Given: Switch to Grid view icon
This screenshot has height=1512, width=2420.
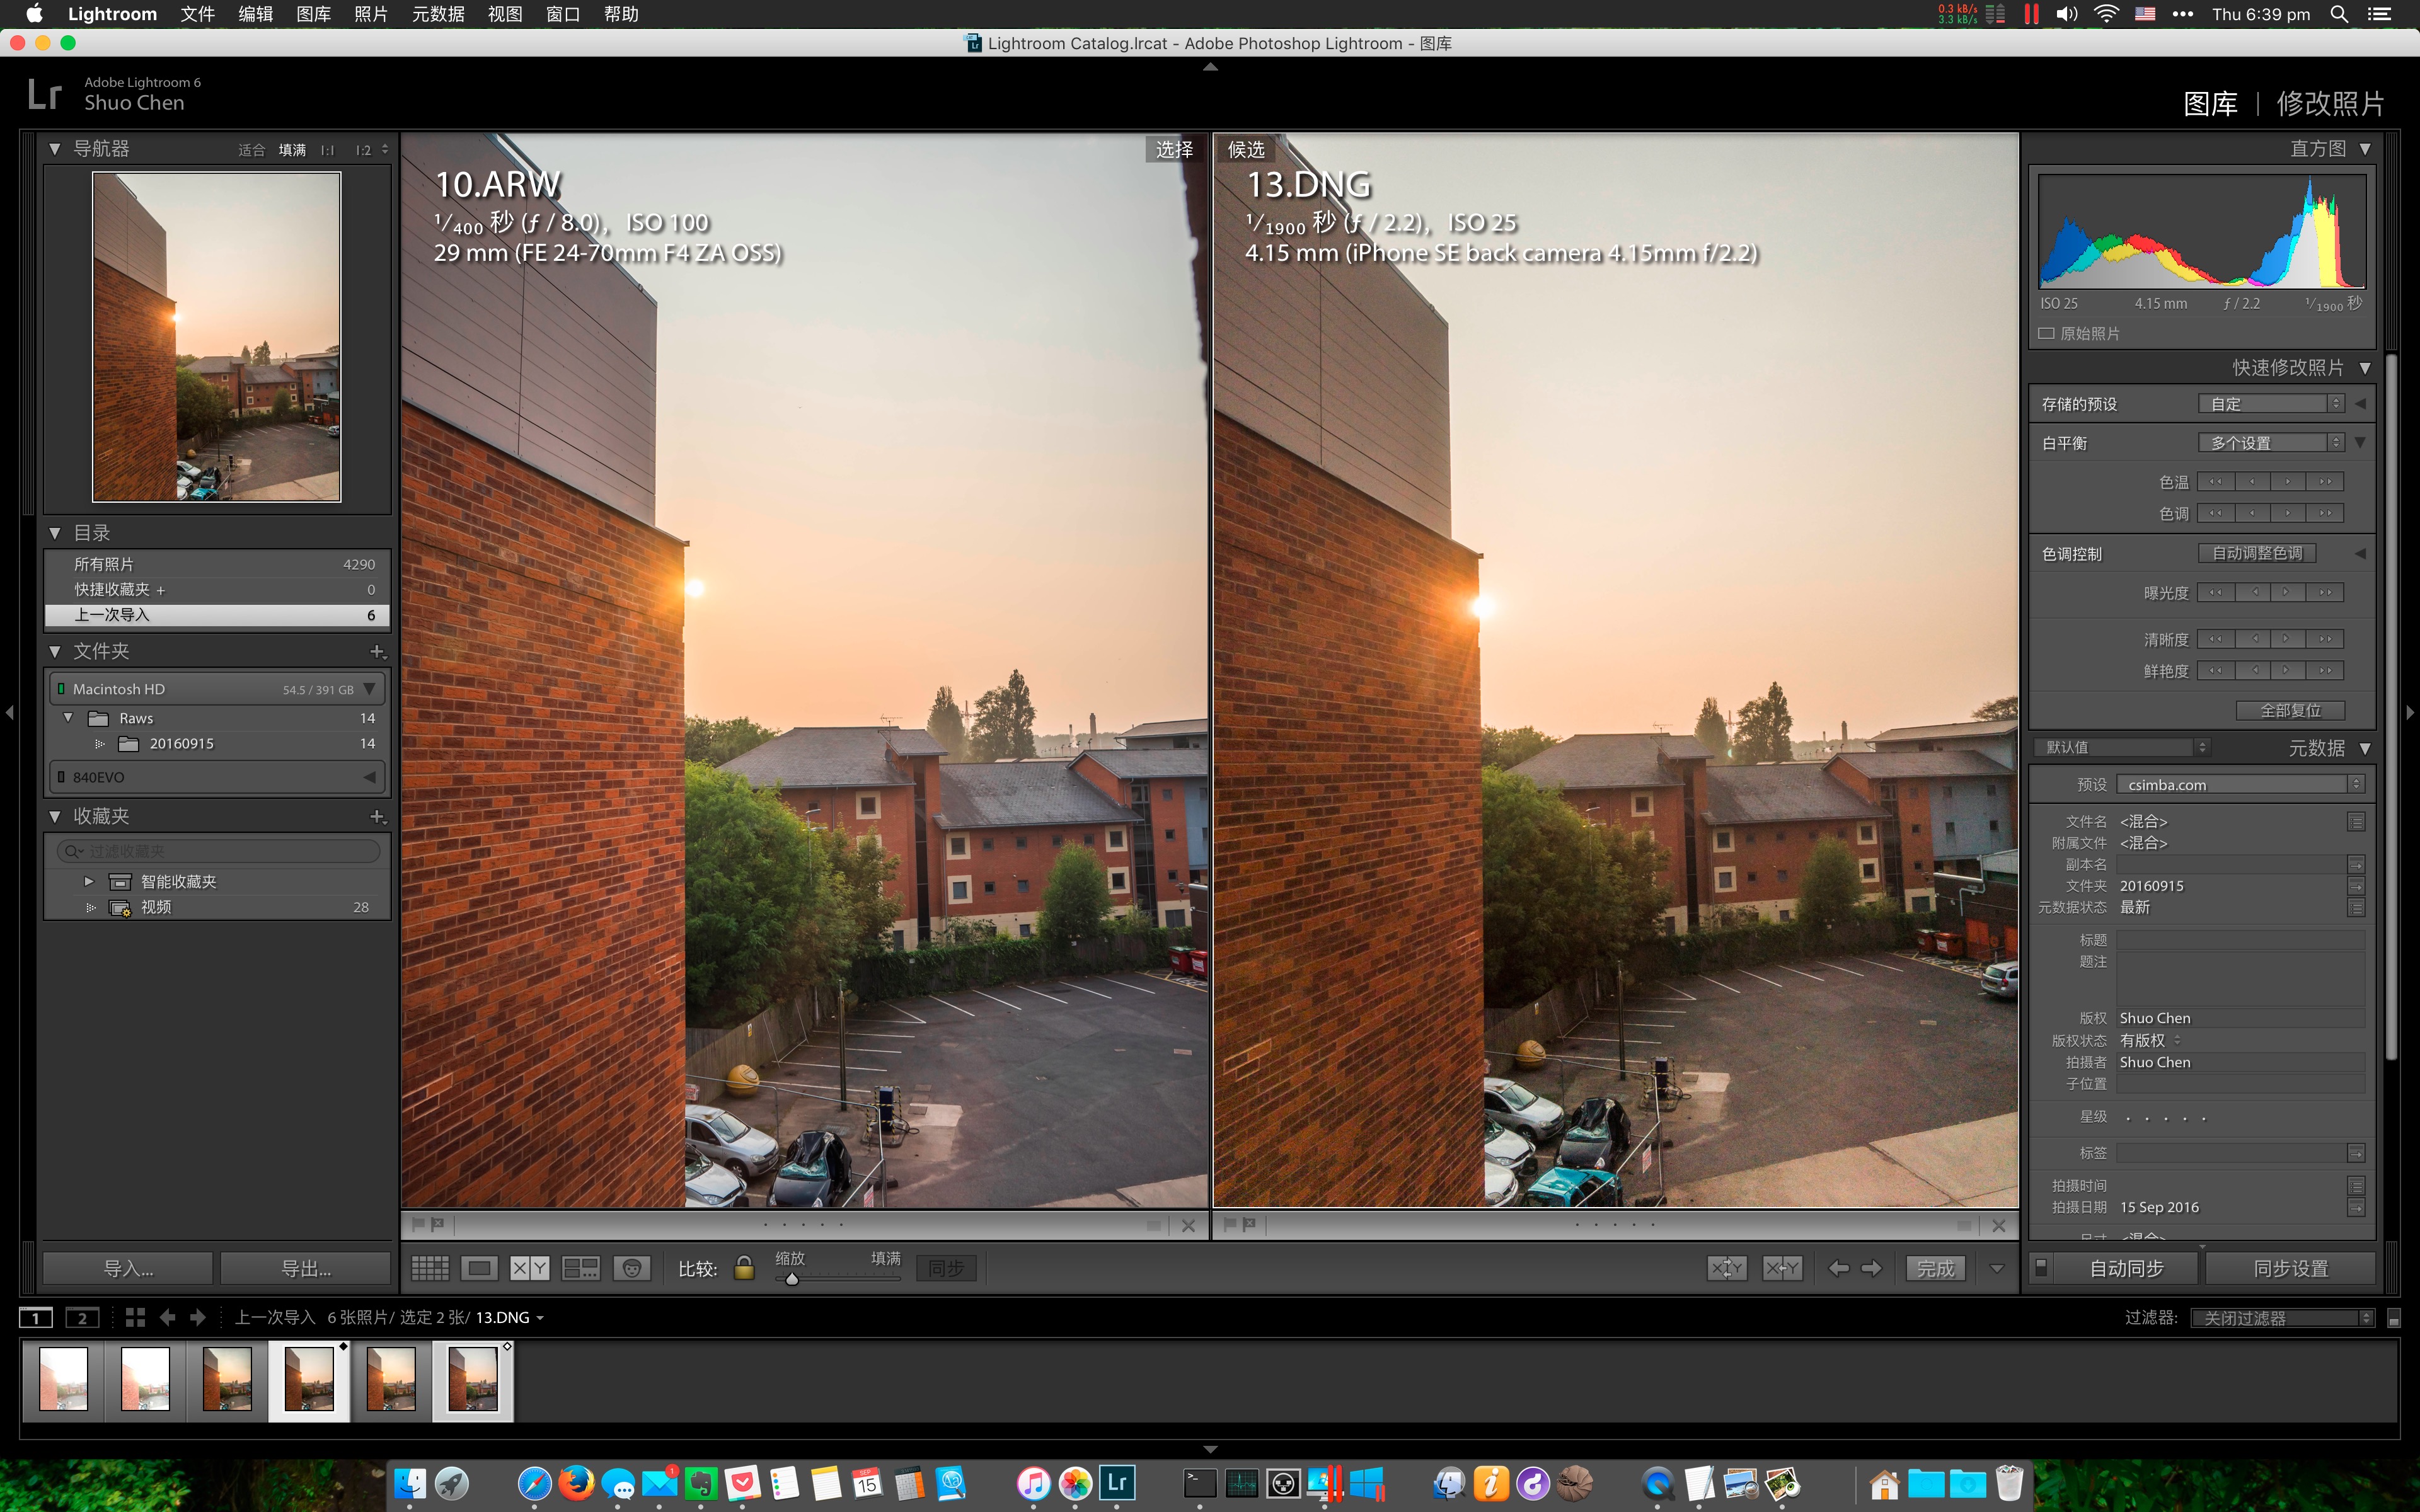Looking at the screenshot, I should [430, 1268].
